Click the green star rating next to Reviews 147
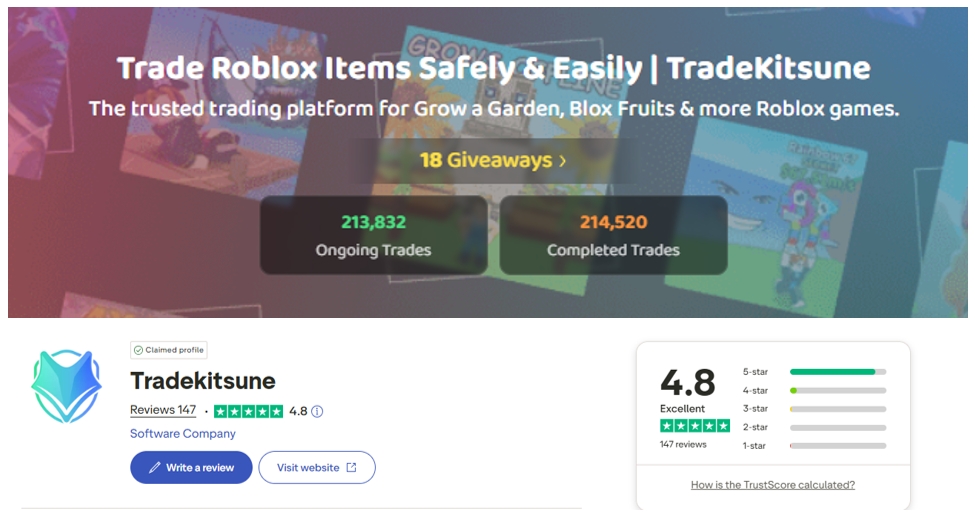The height and width of the screenshot is (517, 975). click(x=248, y=411)
